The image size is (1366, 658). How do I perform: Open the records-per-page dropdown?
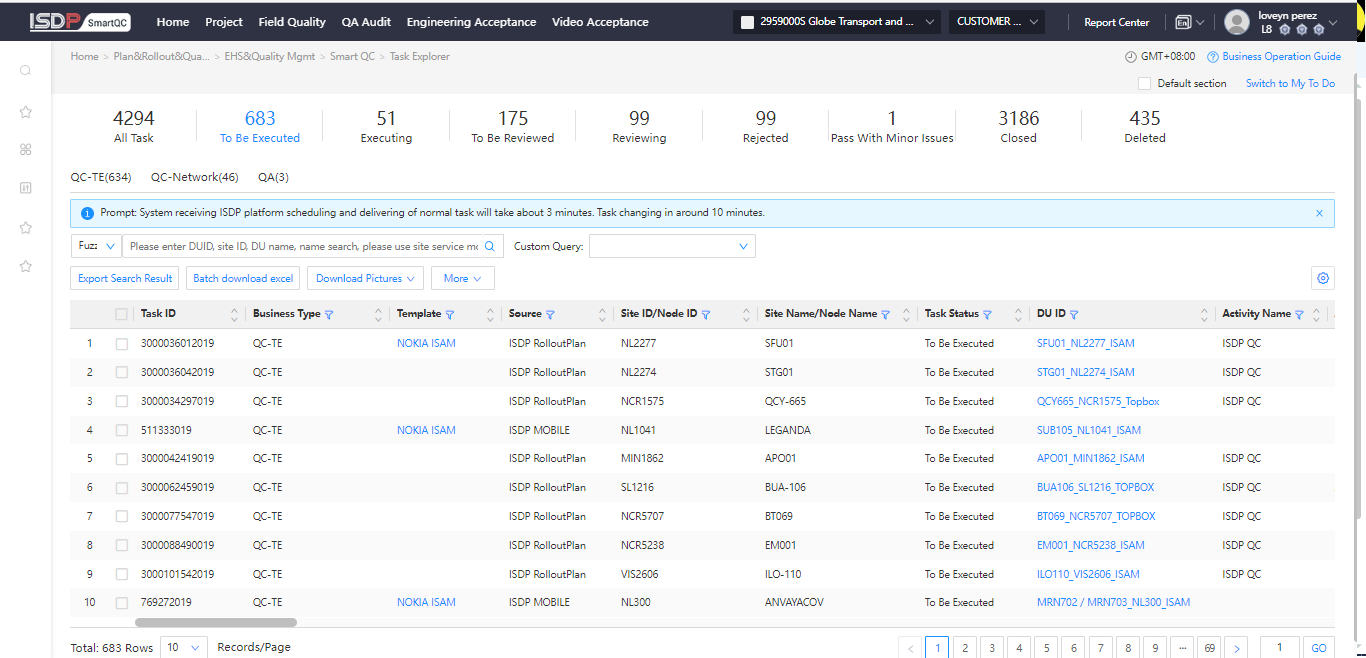[x=184, y=648]
